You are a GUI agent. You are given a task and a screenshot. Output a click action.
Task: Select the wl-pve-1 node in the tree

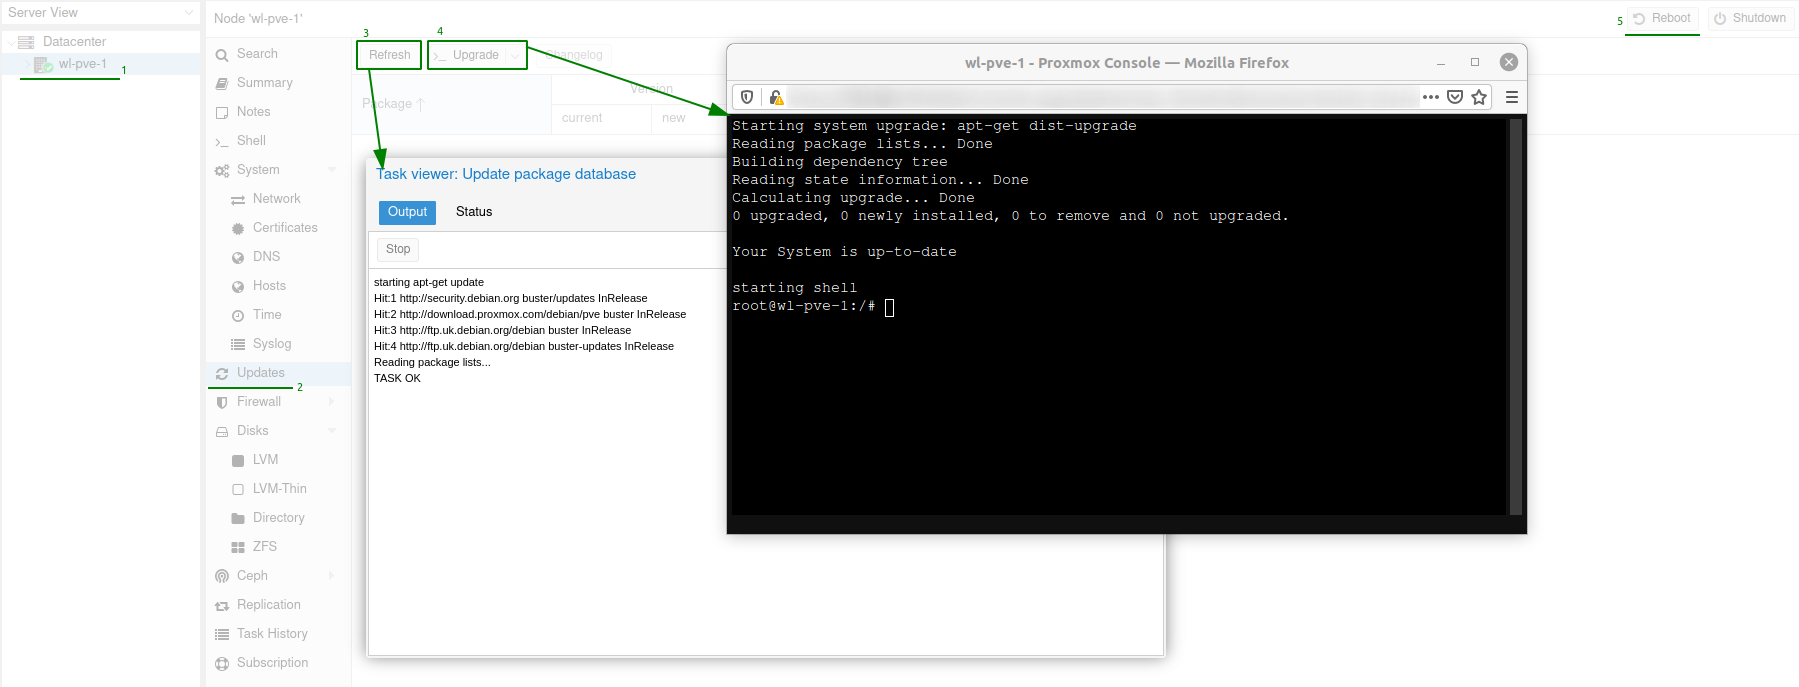pos(82,64)
